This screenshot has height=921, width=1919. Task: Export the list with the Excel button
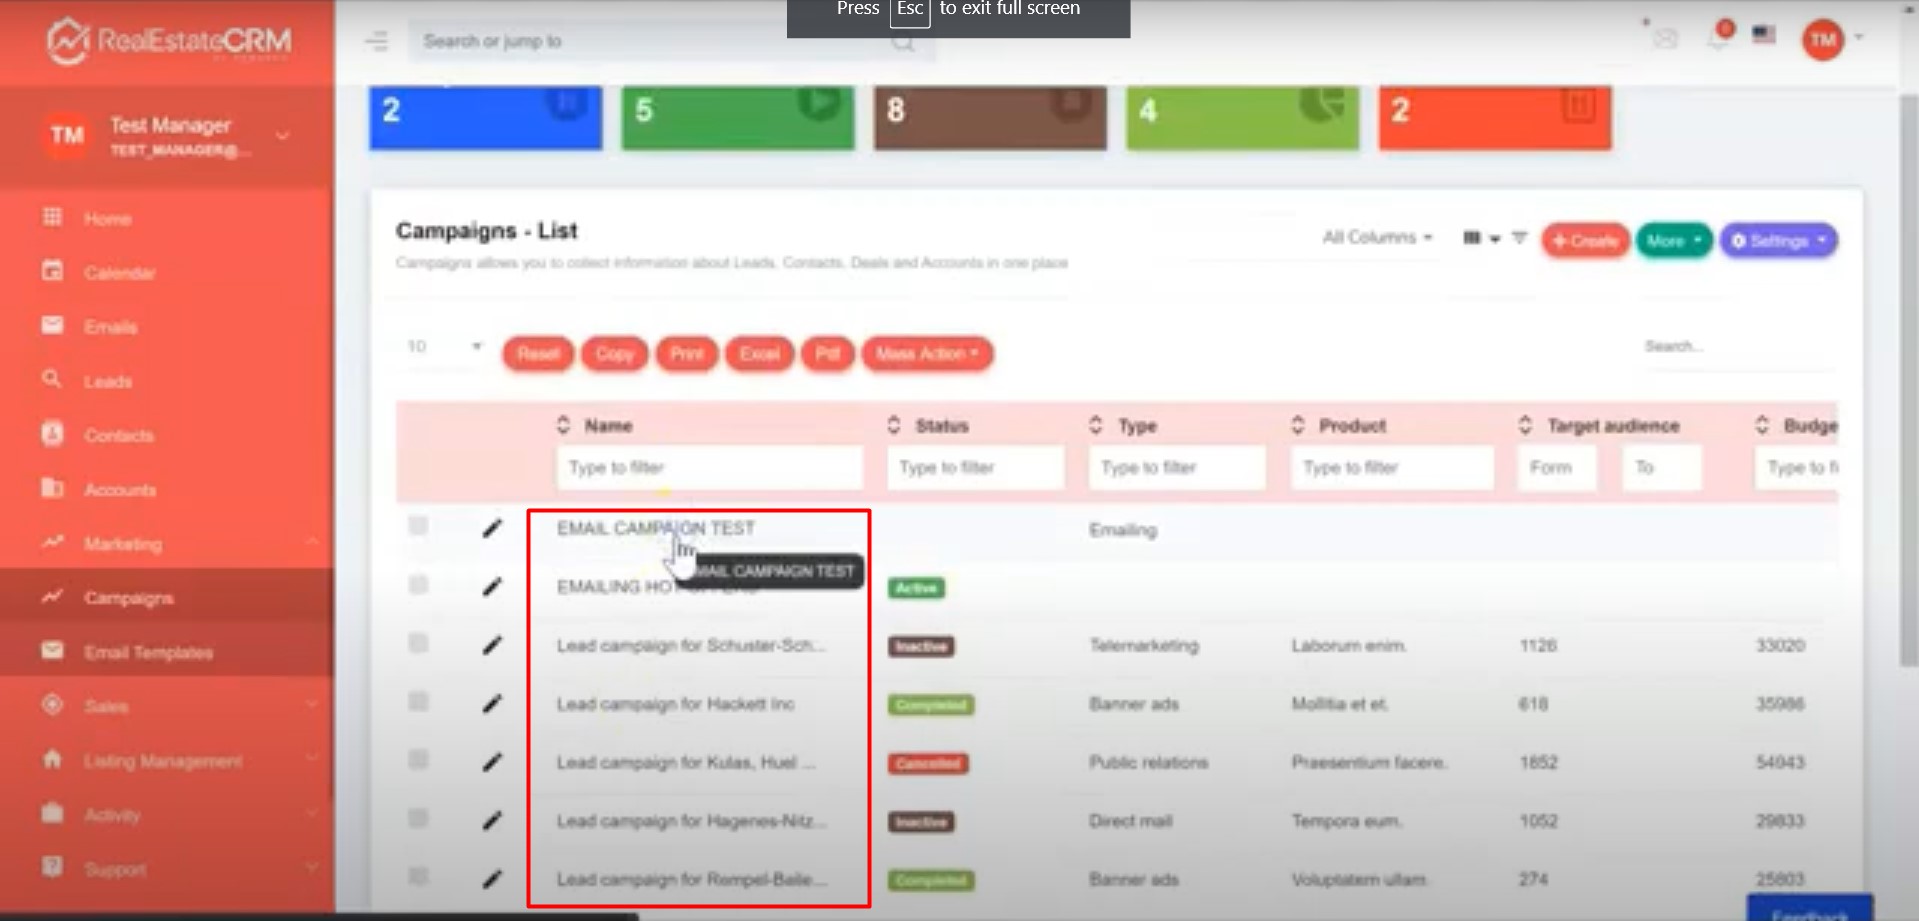[759, 354]
